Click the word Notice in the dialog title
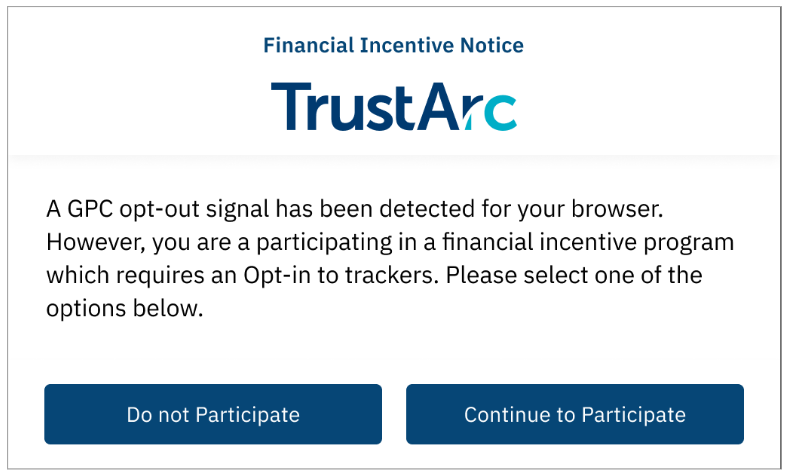 click(492, 45)
